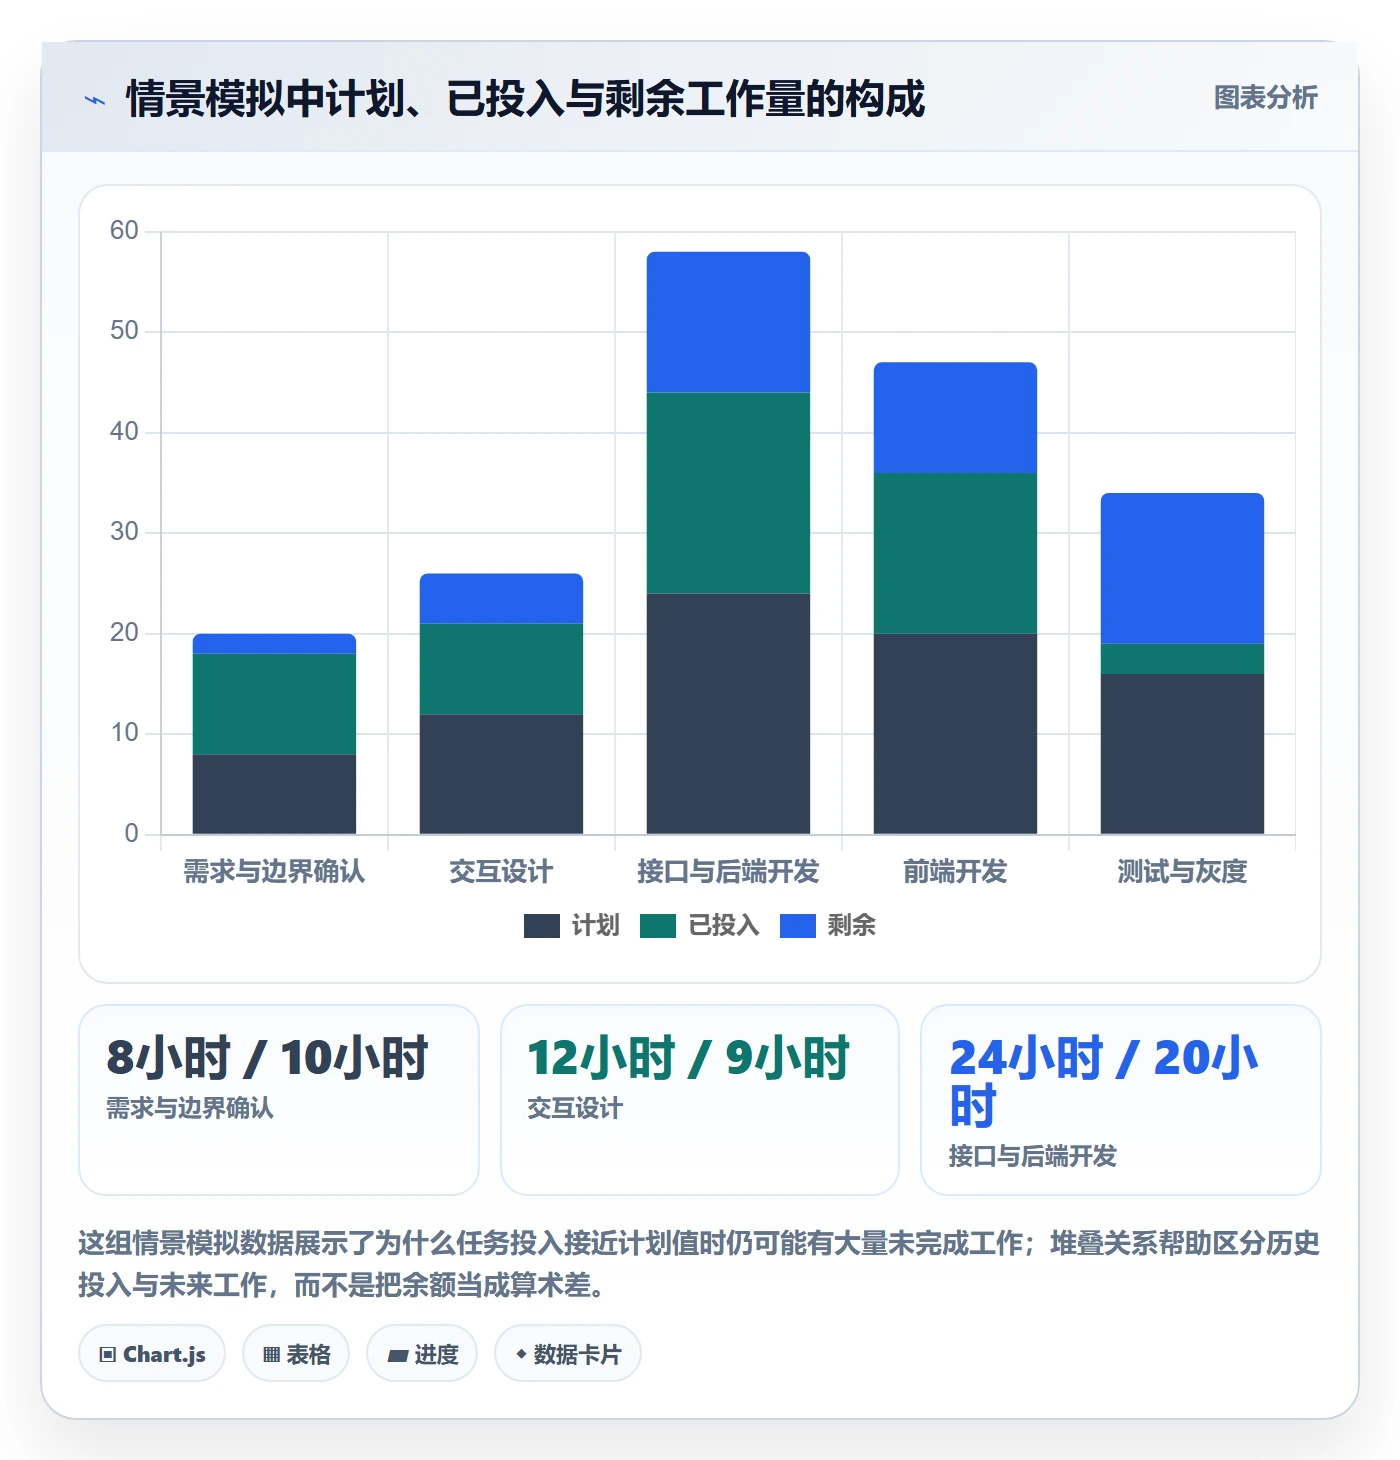
Task: Click the blue 剩余 segment for 交互设计
Action: click(x=501, y=599)
